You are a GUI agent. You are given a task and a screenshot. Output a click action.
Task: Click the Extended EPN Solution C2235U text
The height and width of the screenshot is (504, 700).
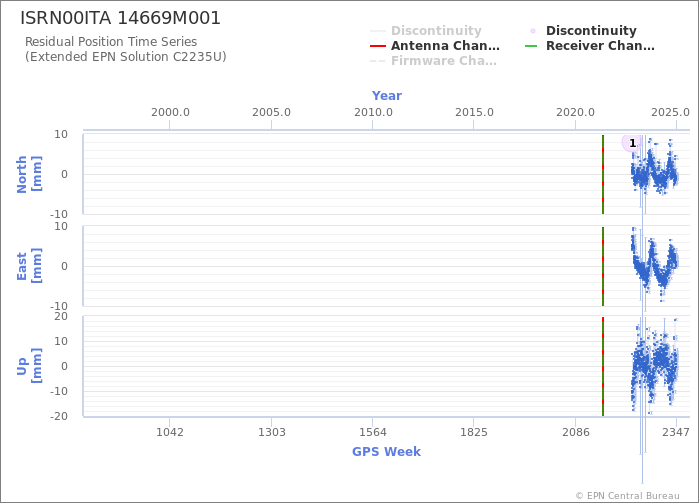point(125,57)
